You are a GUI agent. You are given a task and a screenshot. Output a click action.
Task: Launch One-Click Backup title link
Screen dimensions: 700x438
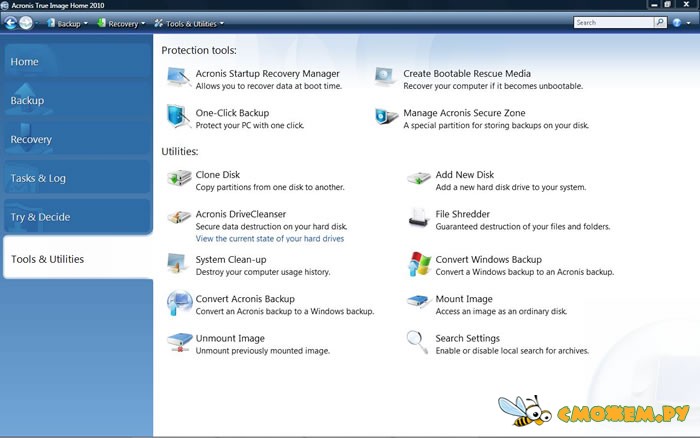point(232,113)
